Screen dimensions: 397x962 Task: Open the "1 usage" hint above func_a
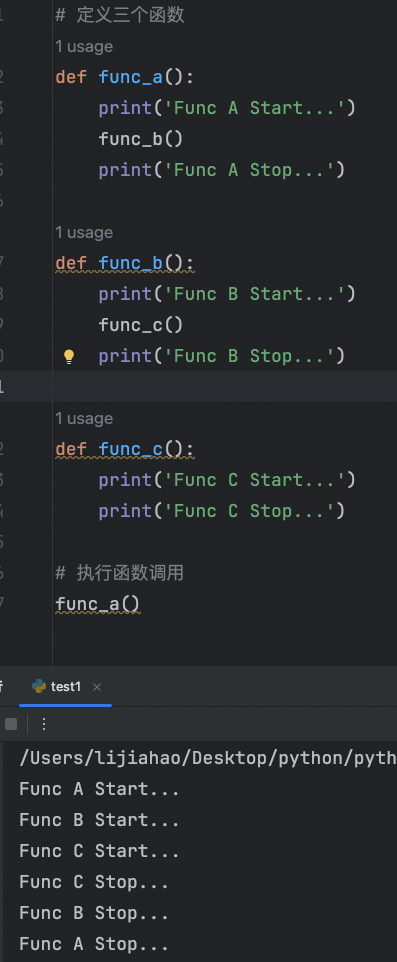point(84,47)
